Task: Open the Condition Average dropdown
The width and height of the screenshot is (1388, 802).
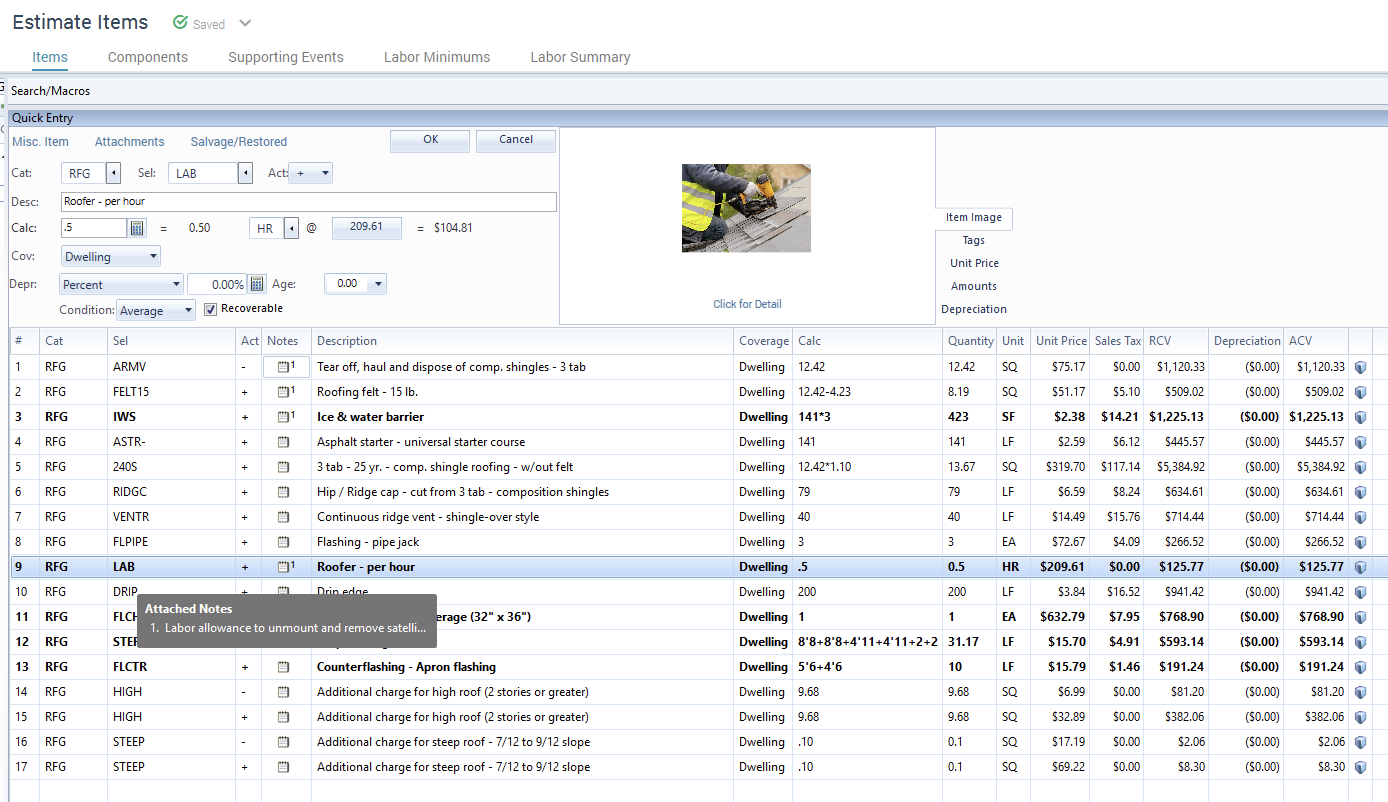Action: click(x=188, y=311)
